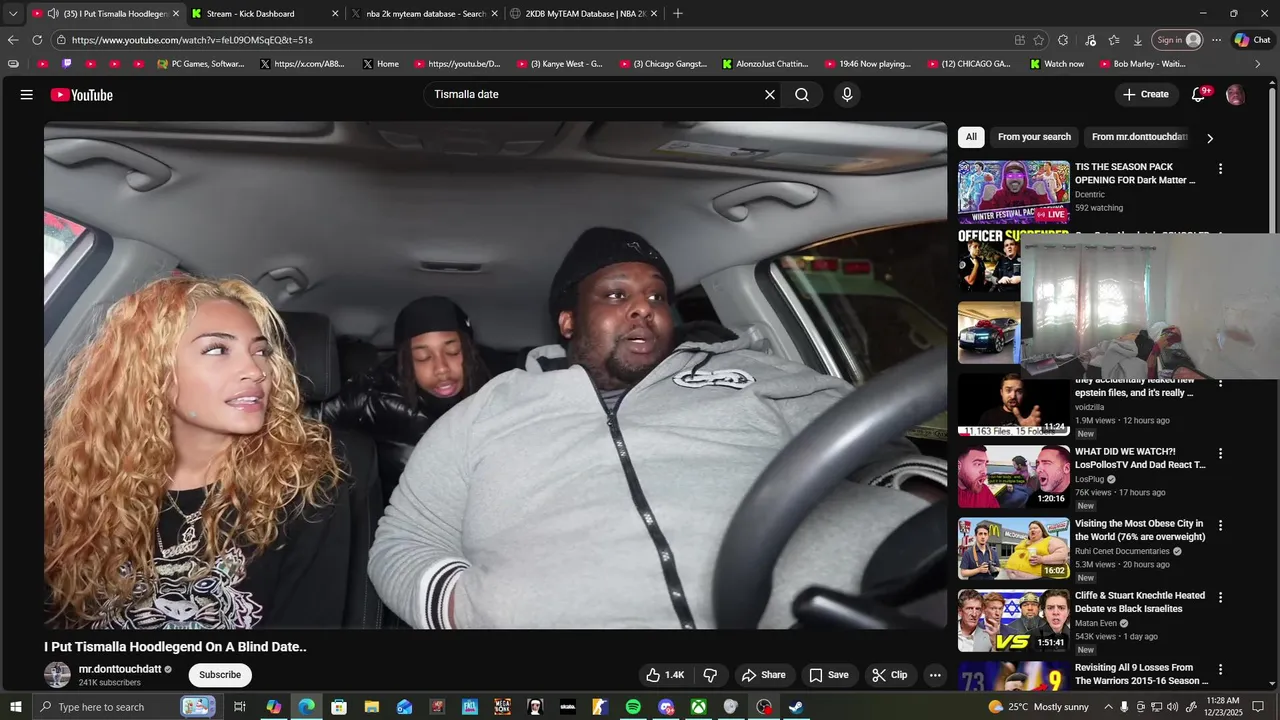Open TIS THE SEASON PACK OPENING thumbnail
Image resolution: width=1280 pixels, height=720 pixels.
click(1013, 192)
